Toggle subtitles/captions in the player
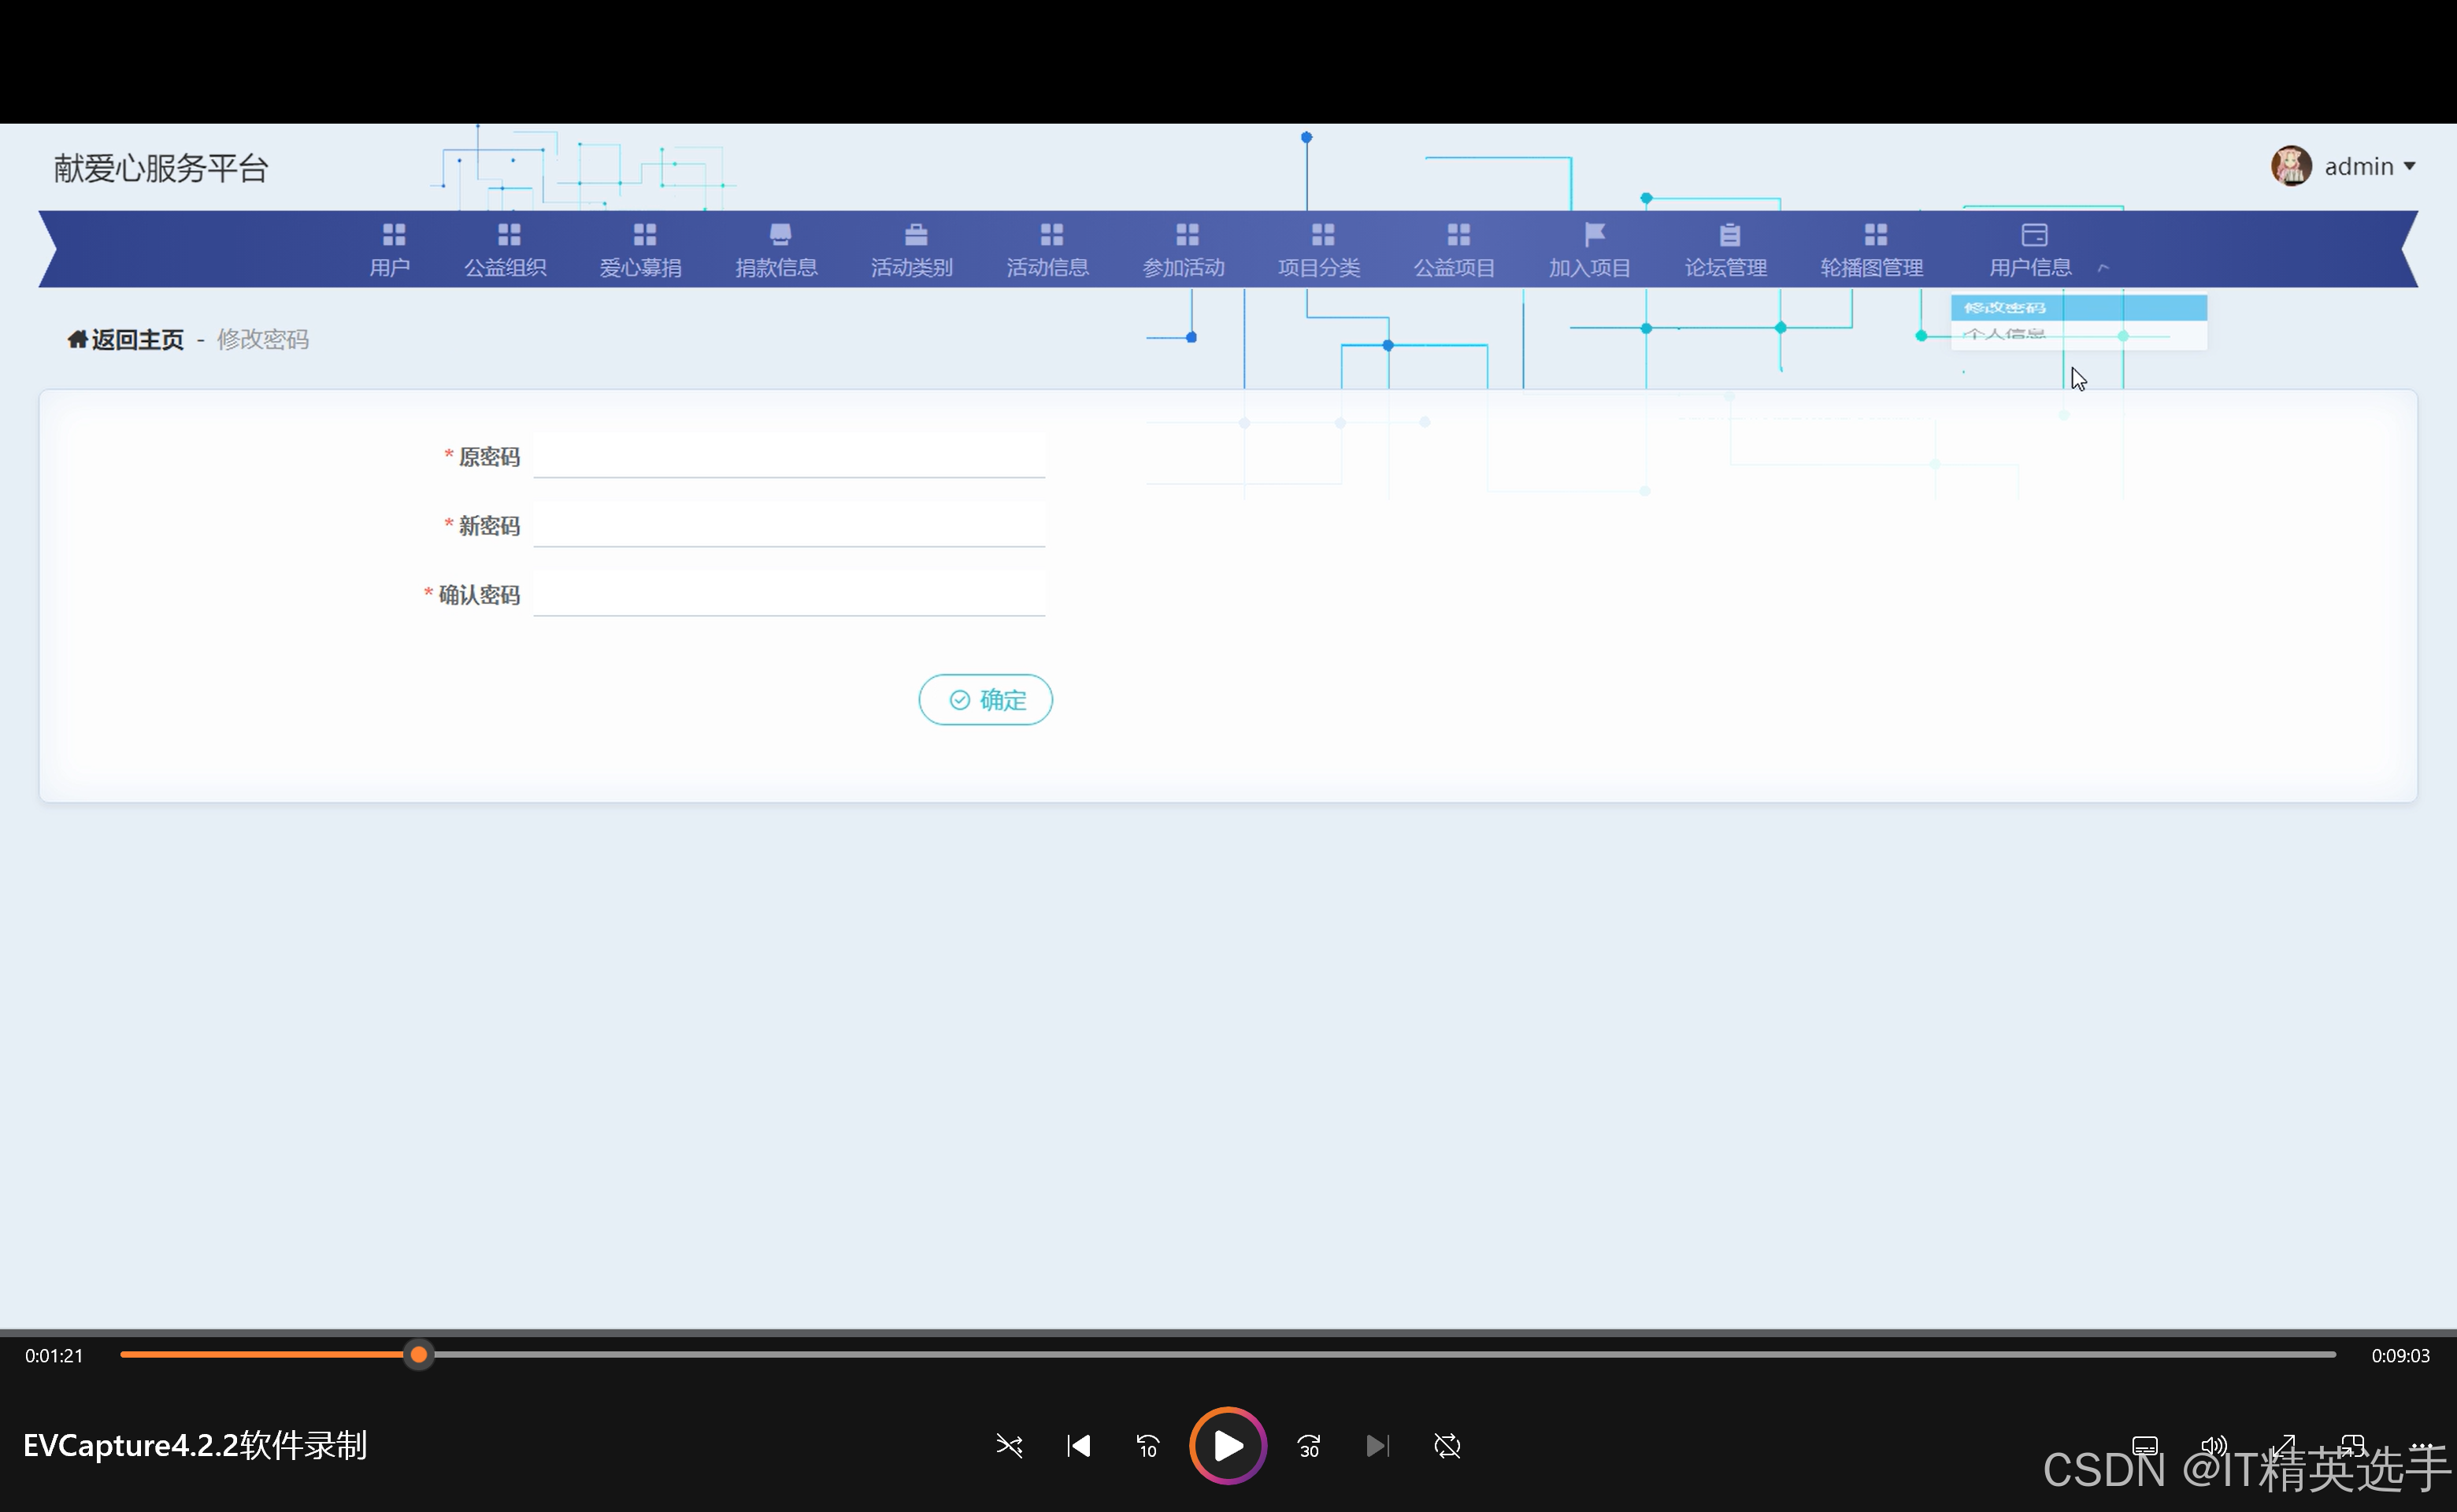This screenshot has width=2457, height=1512. [2144, 1446]
